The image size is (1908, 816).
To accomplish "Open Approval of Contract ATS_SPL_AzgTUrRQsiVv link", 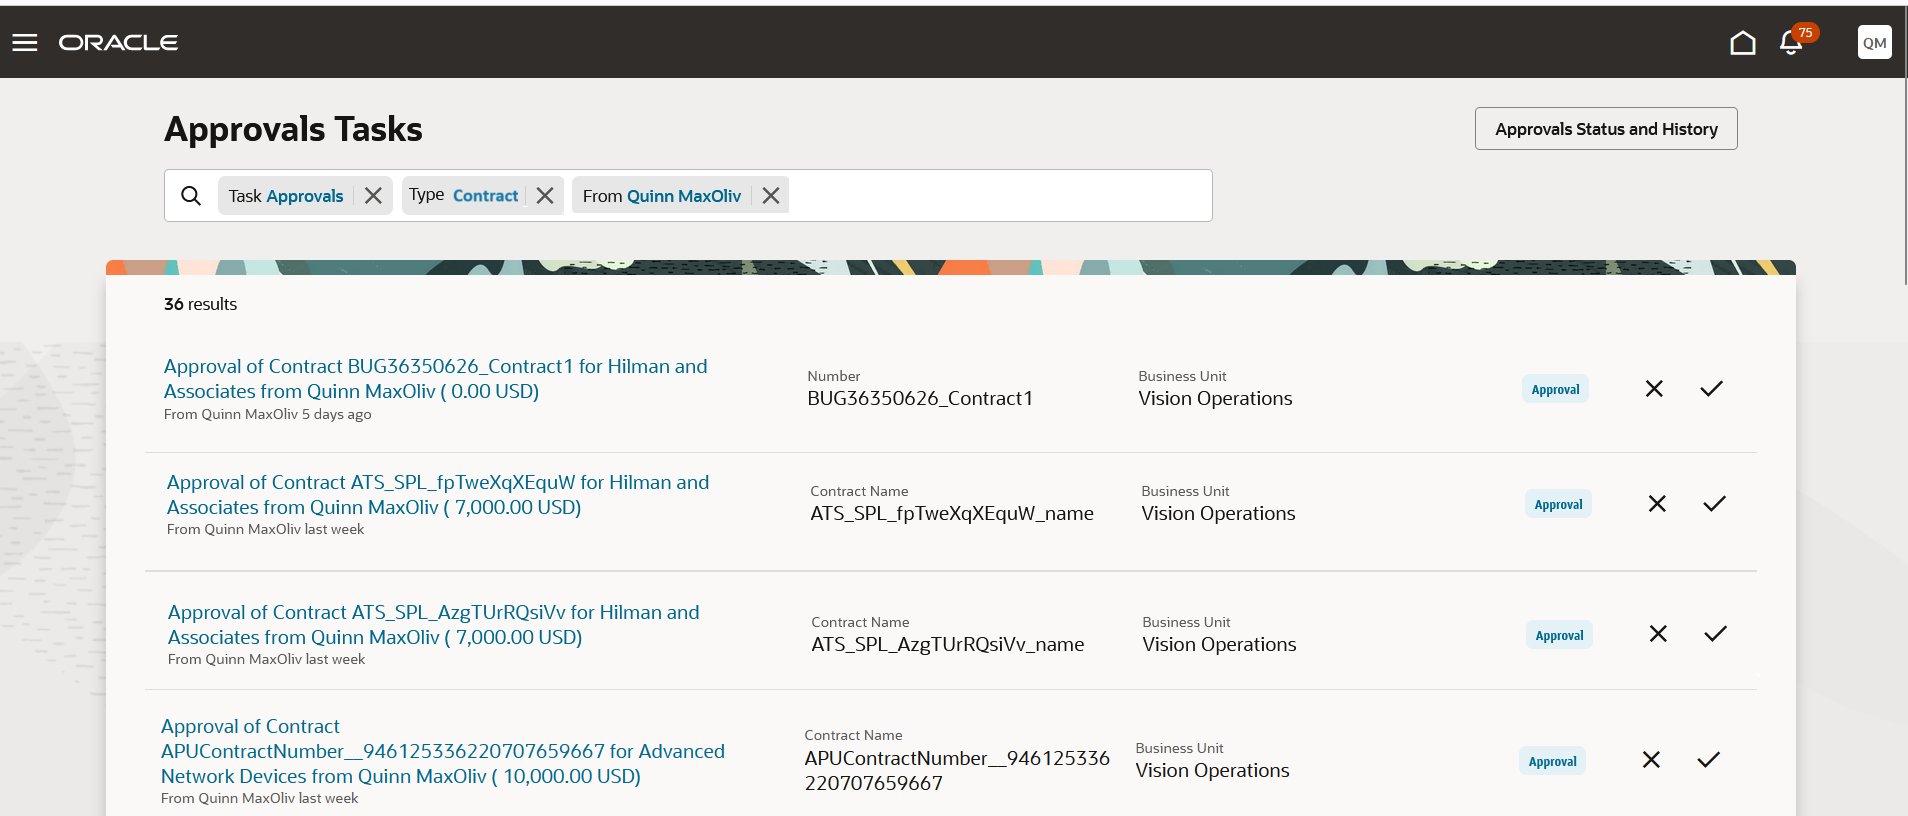I will (434, 624).
